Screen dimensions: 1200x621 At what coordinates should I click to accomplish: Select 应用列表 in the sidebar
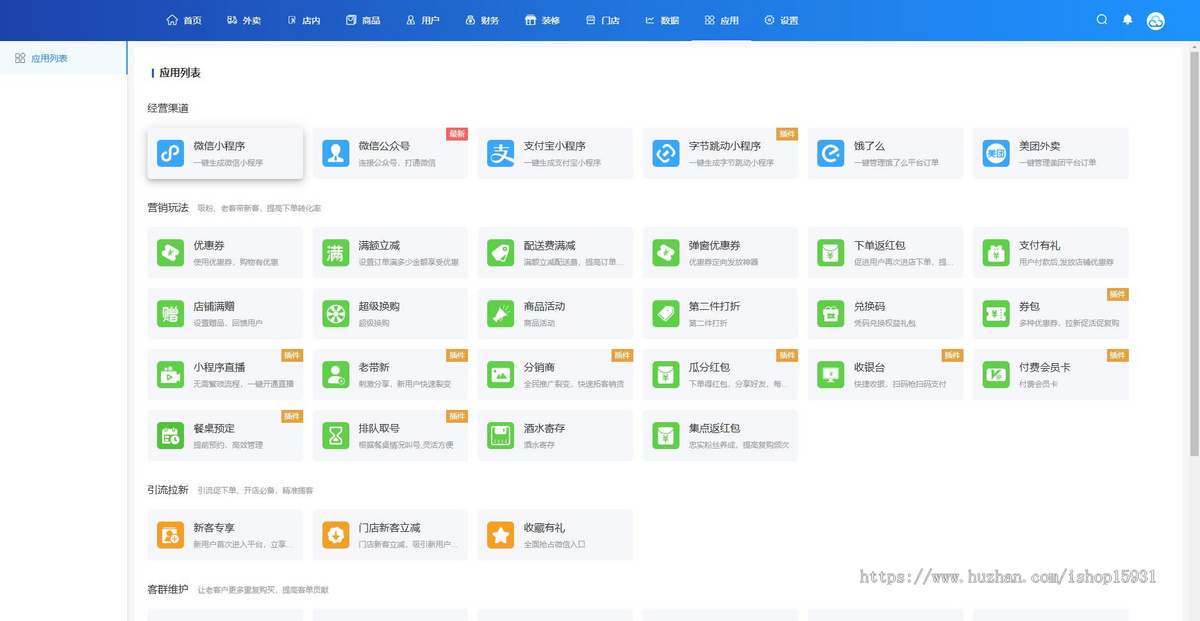pyautogui.click(x=64, y=58)
